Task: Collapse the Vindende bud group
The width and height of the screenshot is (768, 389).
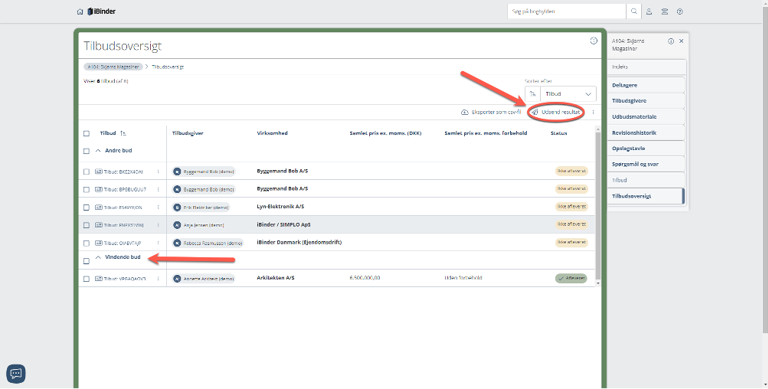Action: click(x=98, y=257)
